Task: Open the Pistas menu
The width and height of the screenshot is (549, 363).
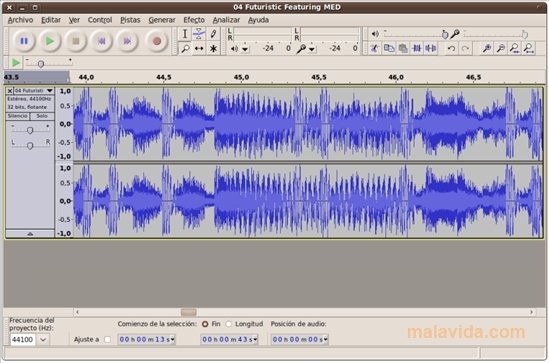Action: pos(130,20)
